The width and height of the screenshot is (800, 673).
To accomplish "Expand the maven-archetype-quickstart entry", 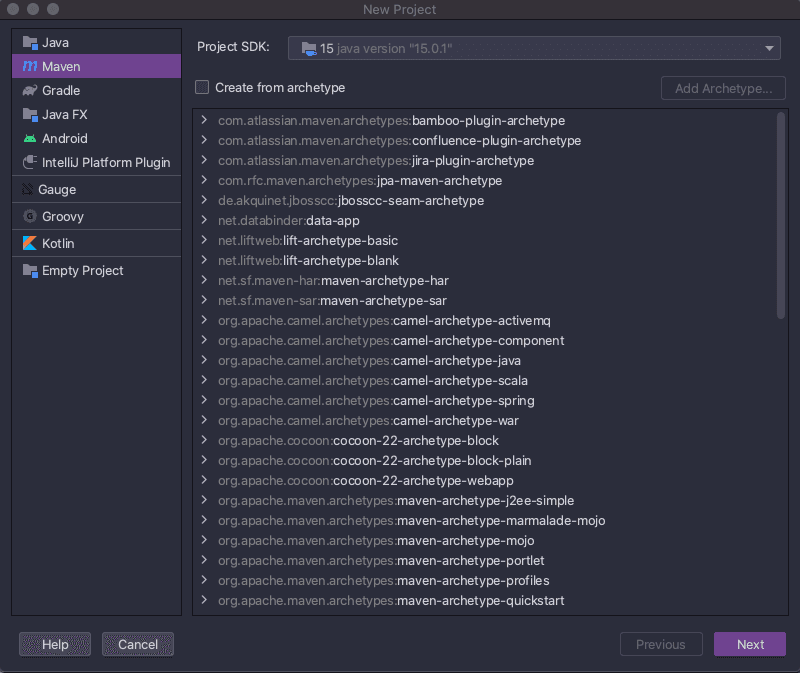I will tap(204, 600).
